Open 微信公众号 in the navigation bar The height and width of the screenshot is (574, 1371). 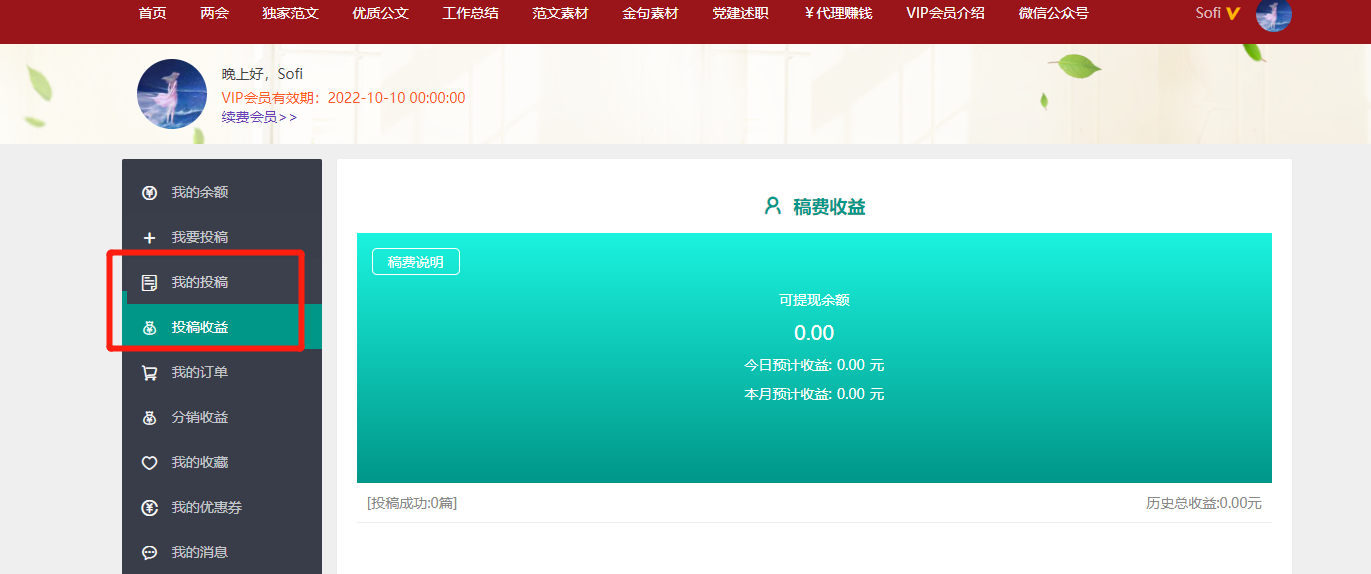click(x=1053, y=14)
